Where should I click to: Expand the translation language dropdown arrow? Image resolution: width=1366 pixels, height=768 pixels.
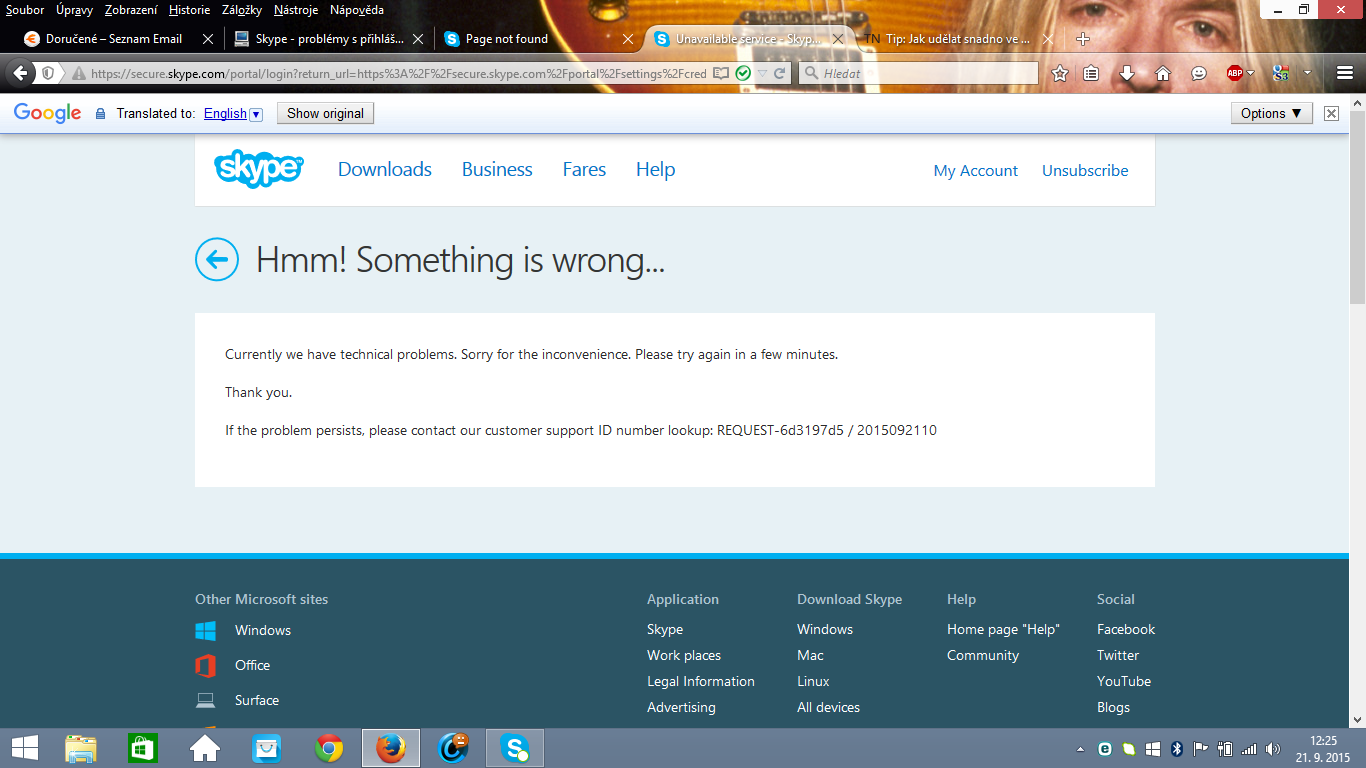coord(256,114)
